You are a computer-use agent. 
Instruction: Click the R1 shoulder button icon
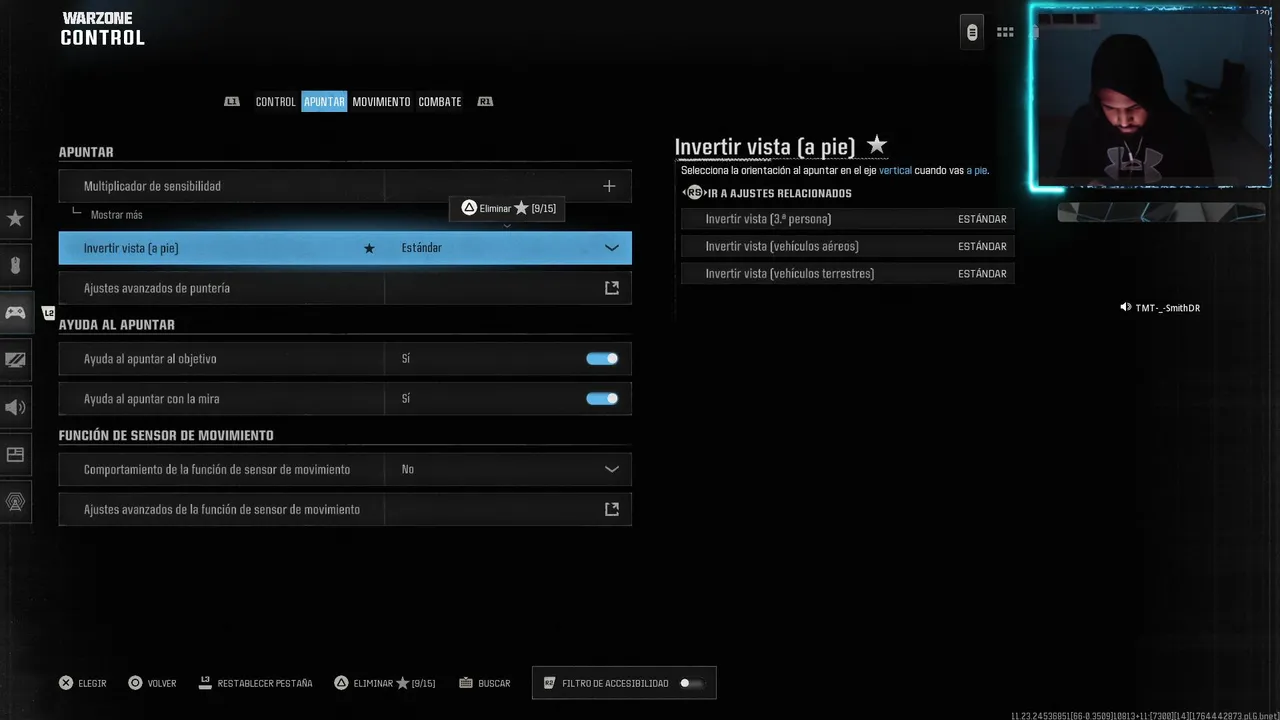pos(485,101)
